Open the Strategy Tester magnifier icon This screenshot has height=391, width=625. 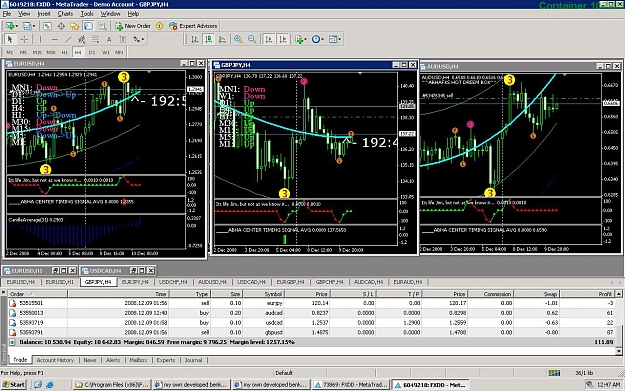pyautogui.click(x=102, y=26)
